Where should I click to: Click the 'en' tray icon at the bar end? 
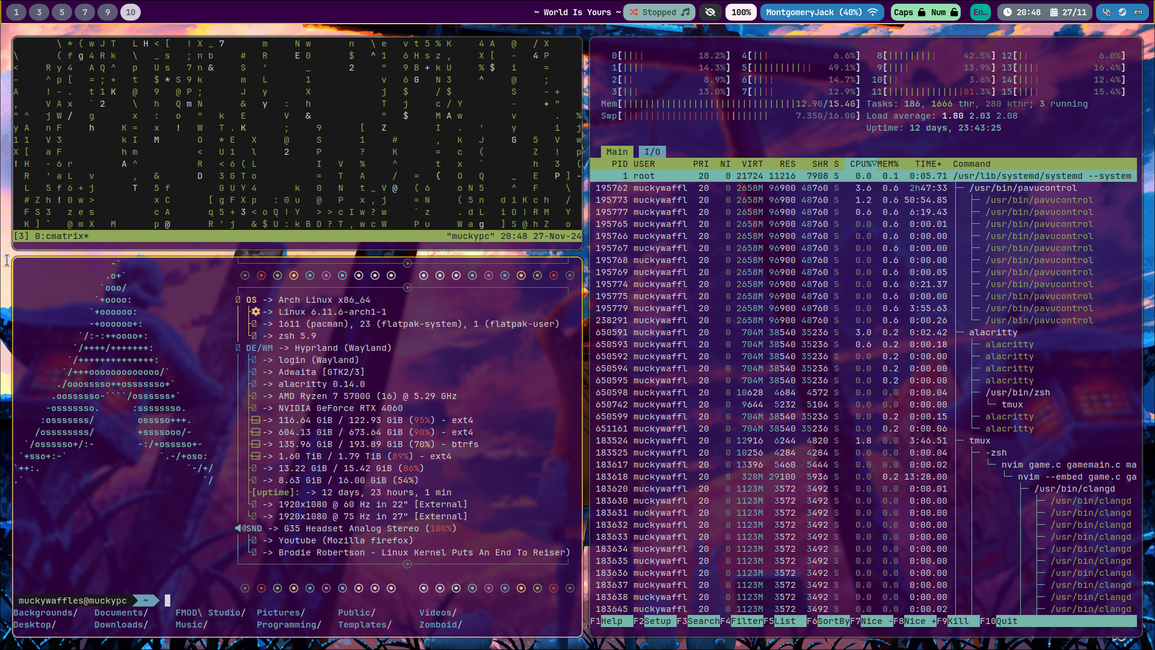pos(1138,12)
